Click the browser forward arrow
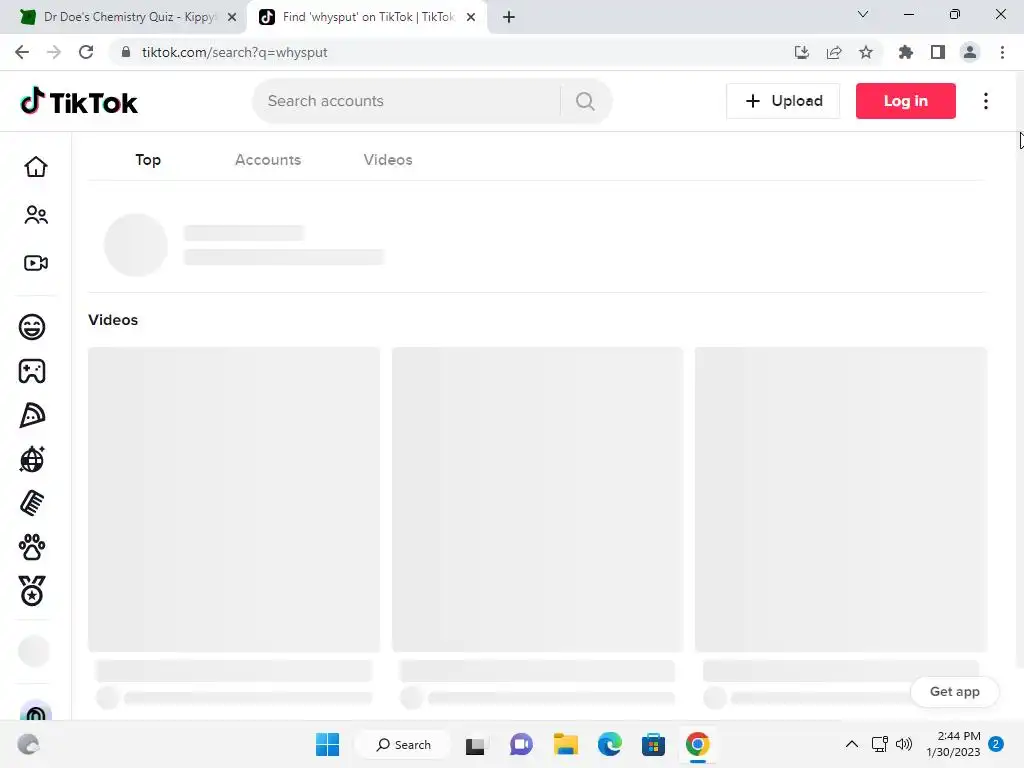 click(54, 52)
